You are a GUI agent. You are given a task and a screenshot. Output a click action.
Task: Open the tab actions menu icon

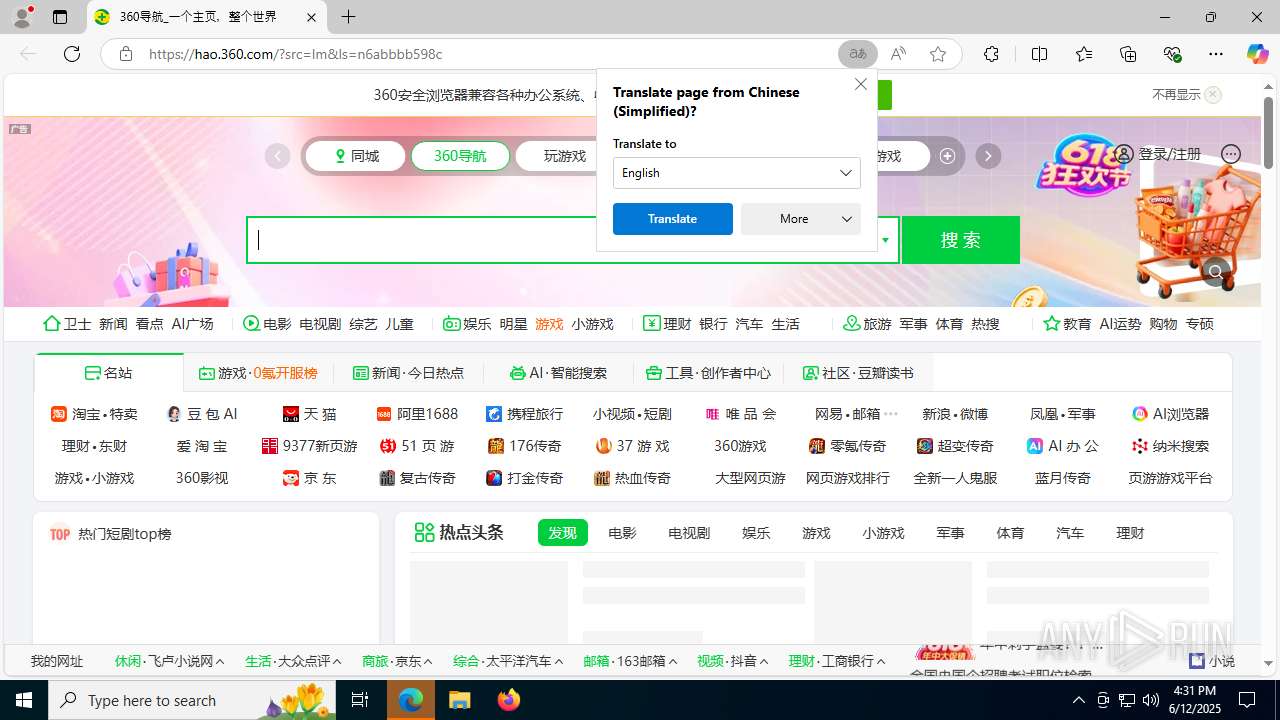[x=60, y=17]
